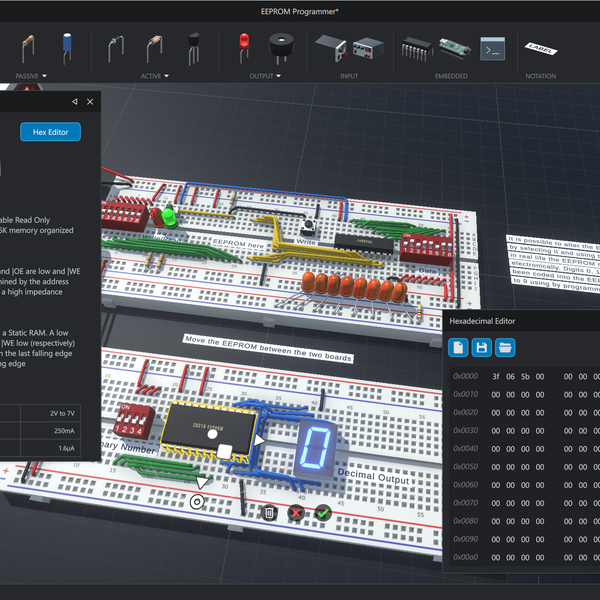The image size is (600, 600).
Task: Click the 'Decimal Output' label on the board
Action: click(373, 477)
